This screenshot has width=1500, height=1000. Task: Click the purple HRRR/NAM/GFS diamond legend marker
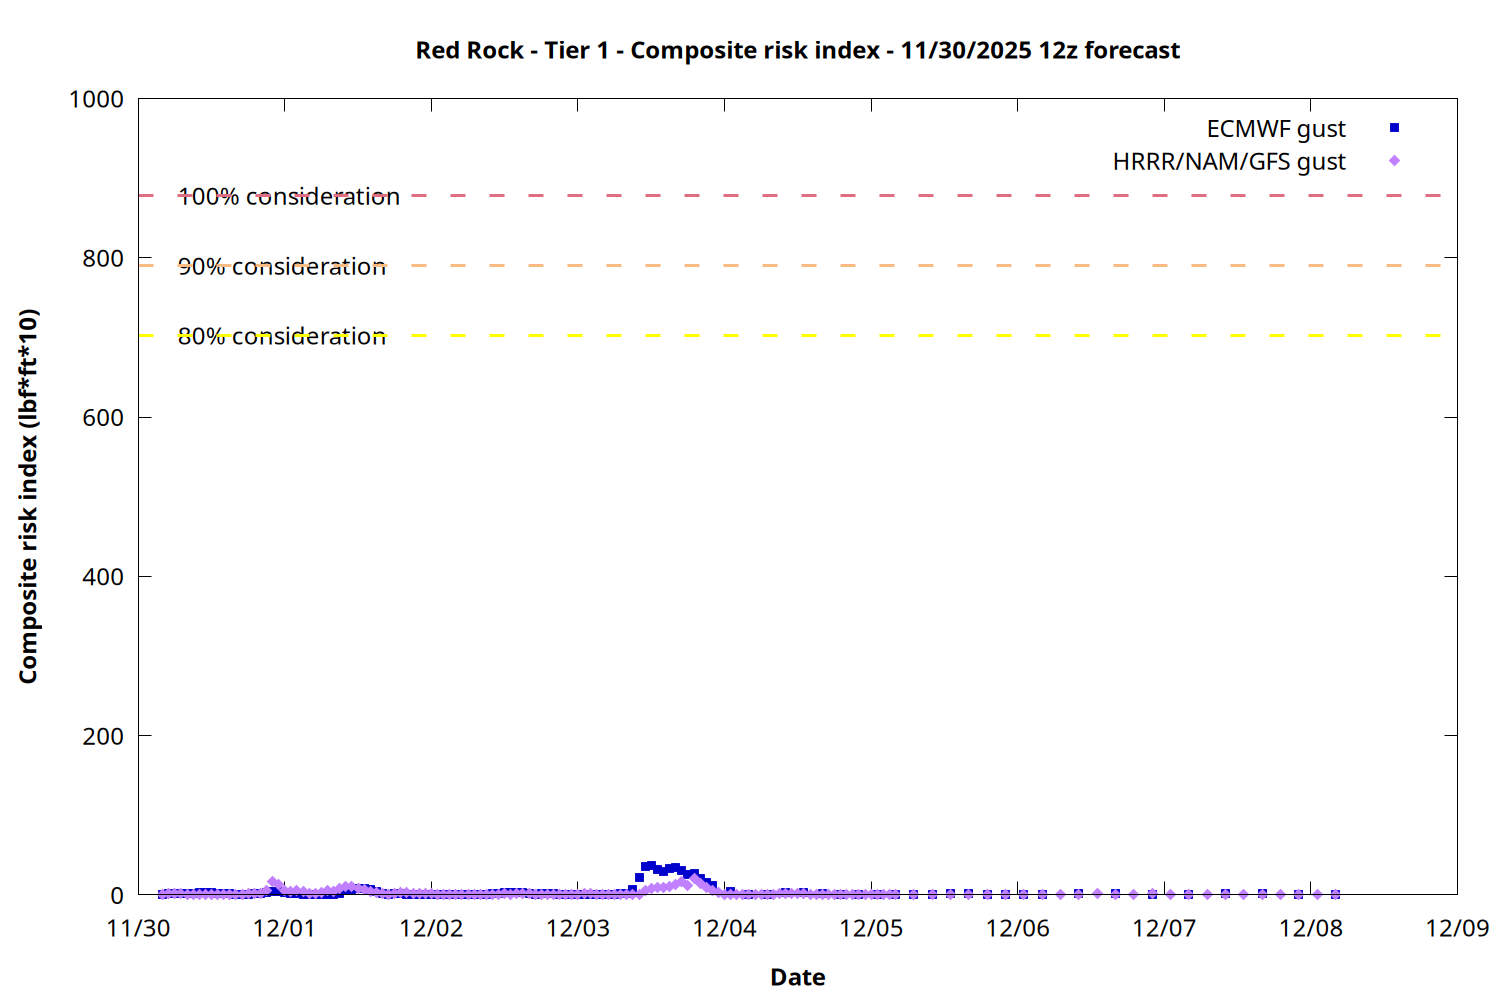tap(1394, 161)
